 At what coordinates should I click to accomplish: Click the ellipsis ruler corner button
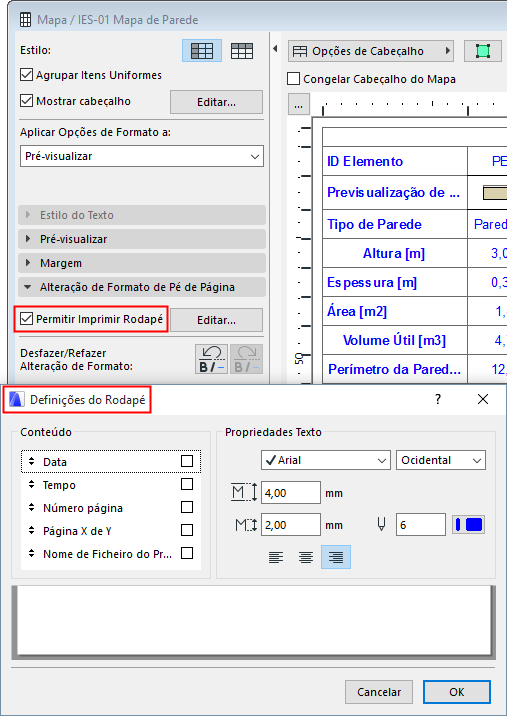(299, 105)
